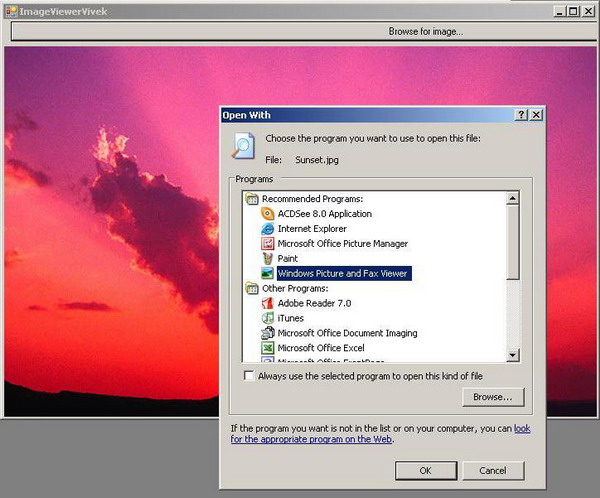Image resolution: width=600 pixels, height=498 pixels.
Task: Click the programs list scrollbar thumb
Action: click(x=512, y=242)
